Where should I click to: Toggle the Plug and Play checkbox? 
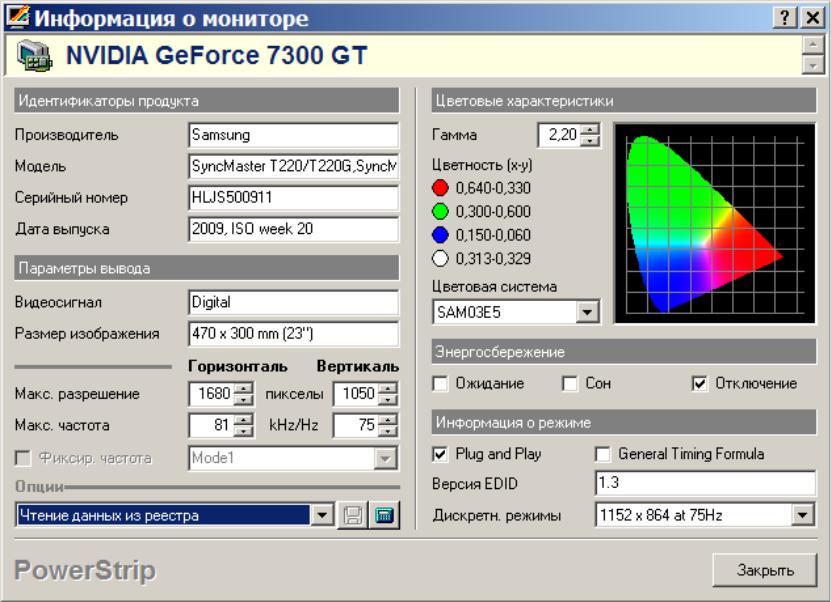pyautogui.click(x=440, y=454)
